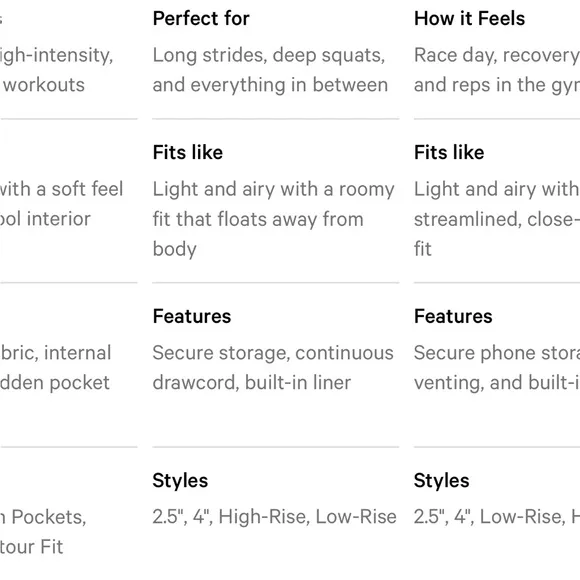Click the right column 'Fits like' heading
This screenshot has height=580, width=580.
(449, 152)
